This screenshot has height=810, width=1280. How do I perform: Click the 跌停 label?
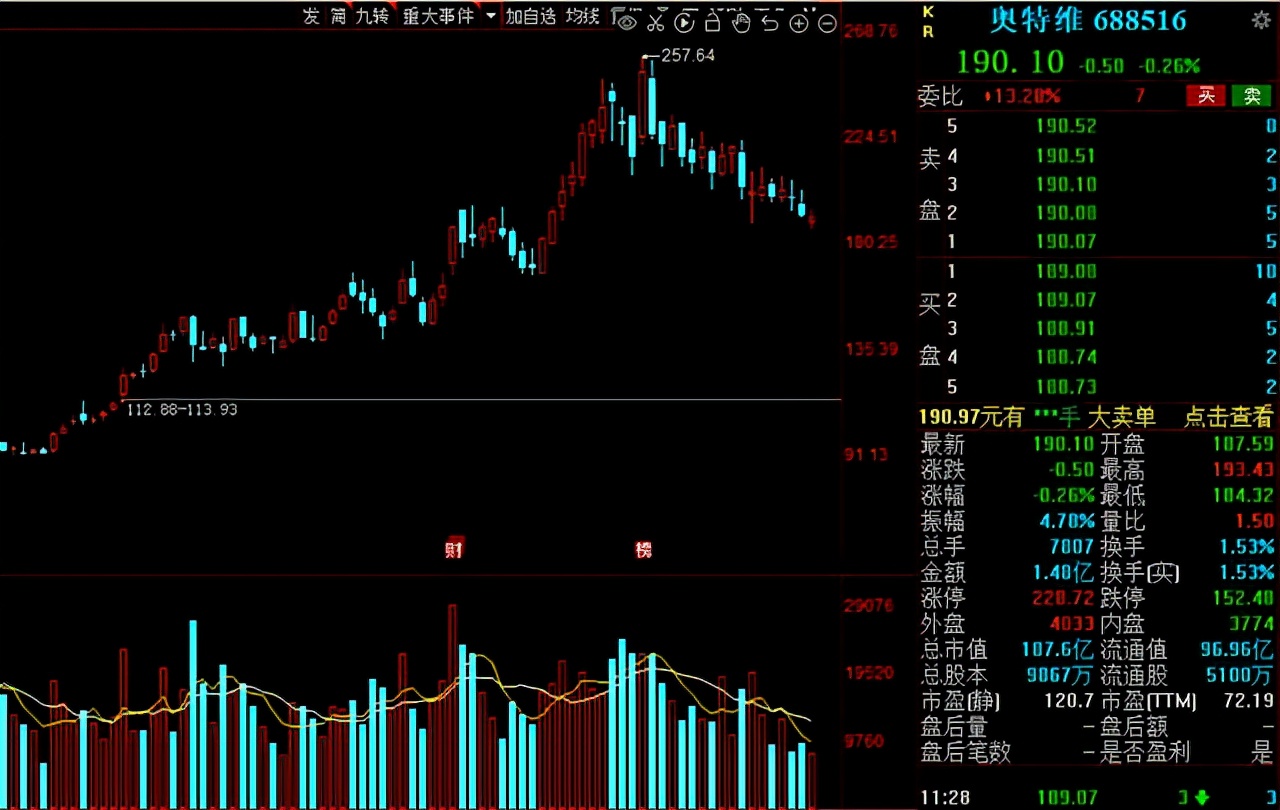[x=1122, y=598]
